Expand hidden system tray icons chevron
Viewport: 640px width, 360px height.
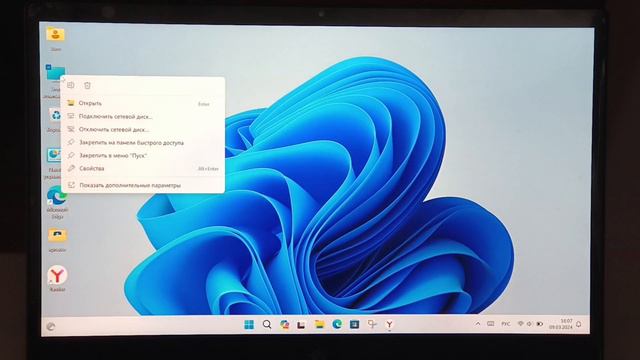478,324
